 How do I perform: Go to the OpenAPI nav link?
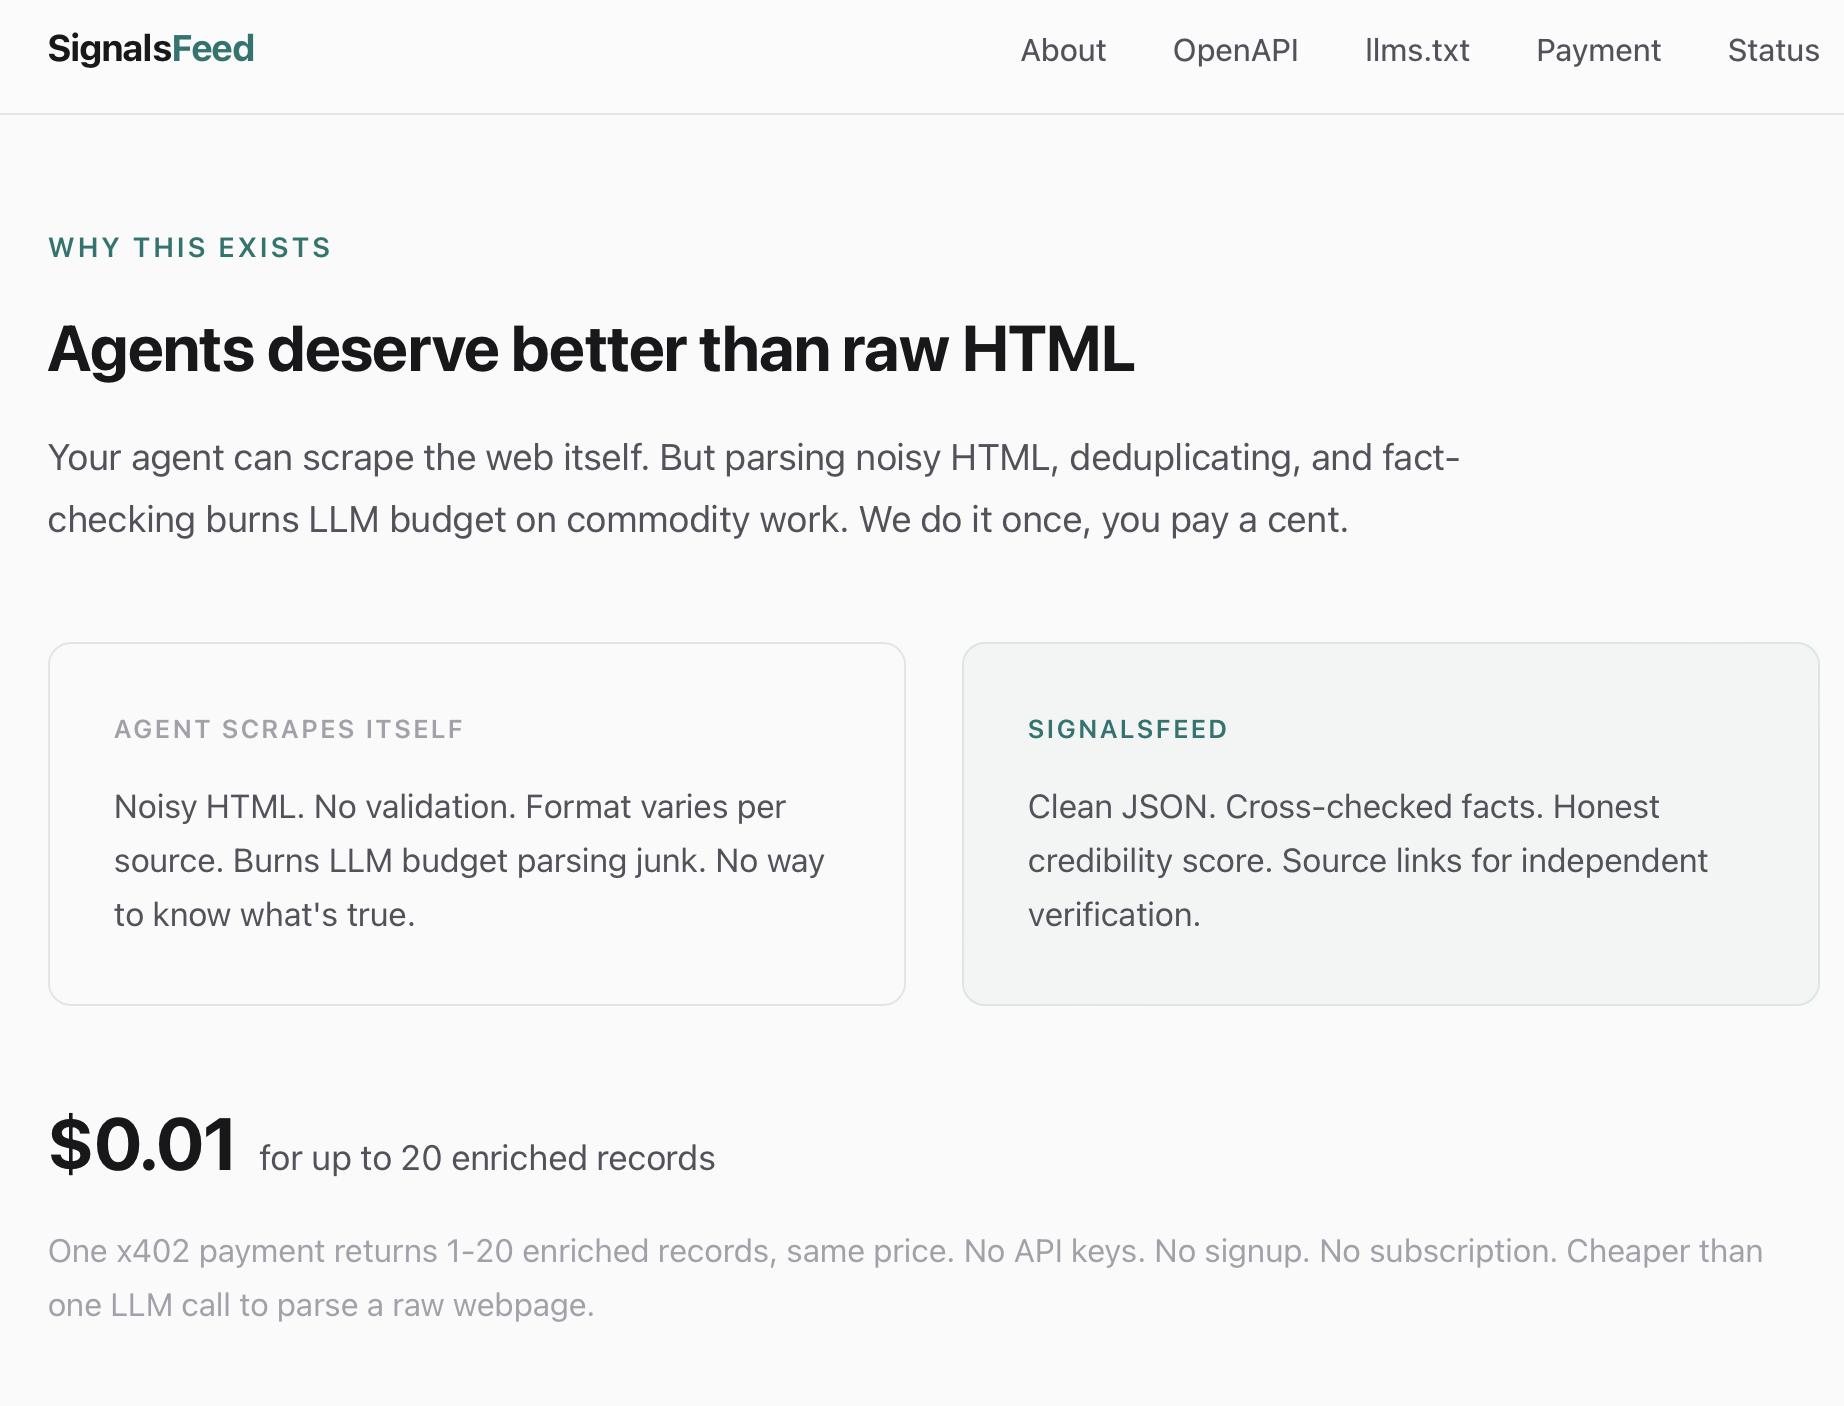click(1235, 50)
